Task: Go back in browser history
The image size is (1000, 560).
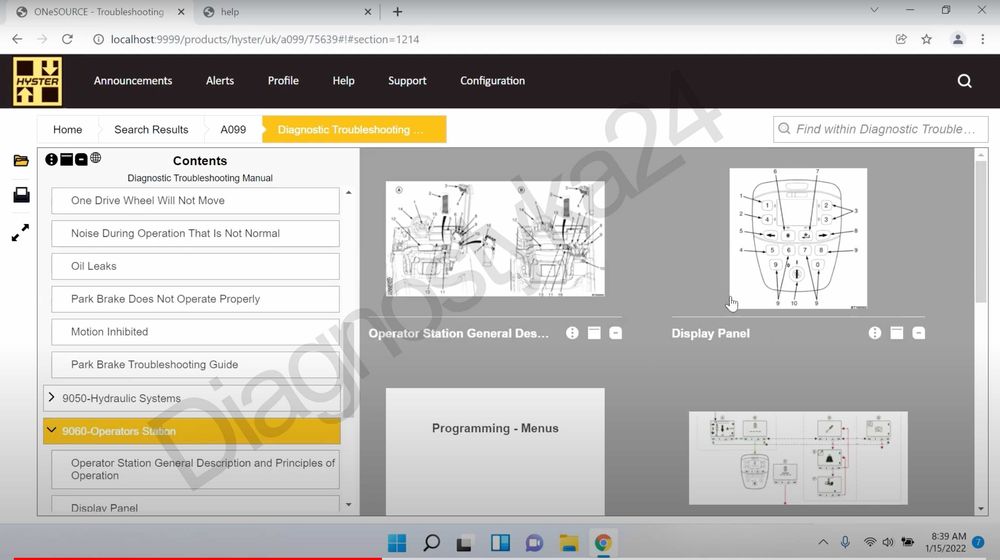Action: coord(17,40)
